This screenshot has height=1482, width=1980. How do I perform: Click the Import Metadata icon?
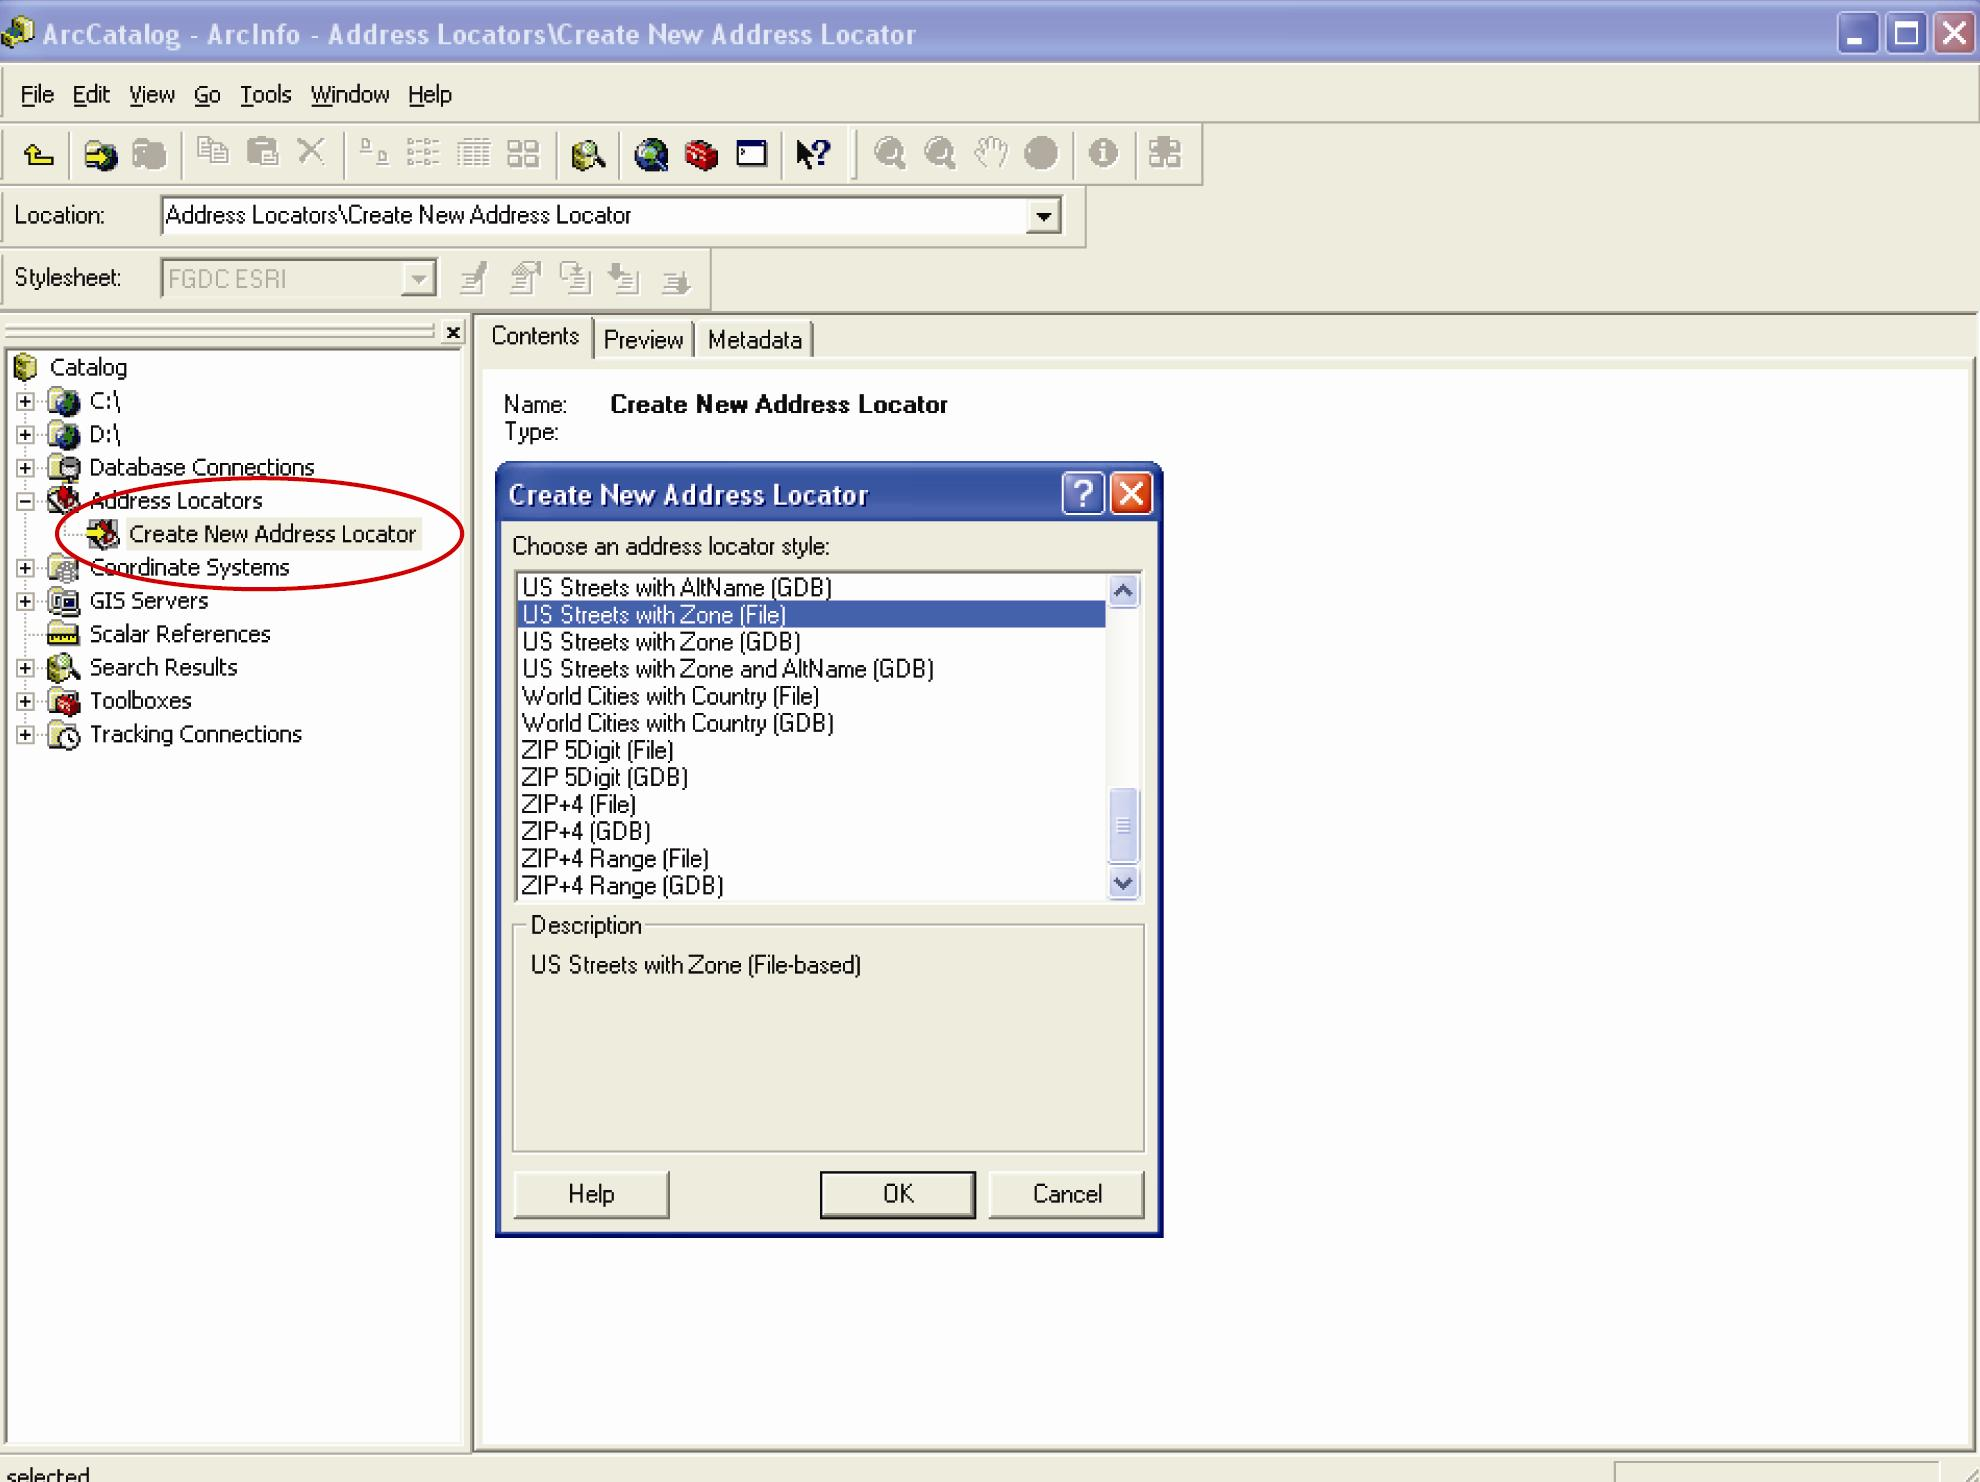click(625, 279)
